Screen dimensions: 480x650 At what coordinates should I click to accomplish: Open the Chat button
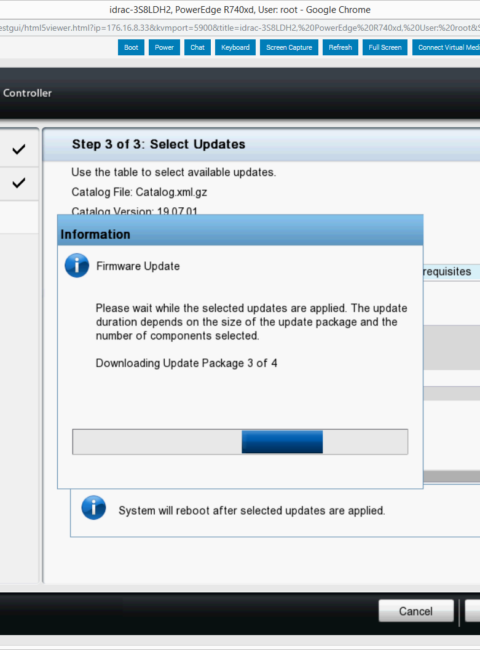197,47
